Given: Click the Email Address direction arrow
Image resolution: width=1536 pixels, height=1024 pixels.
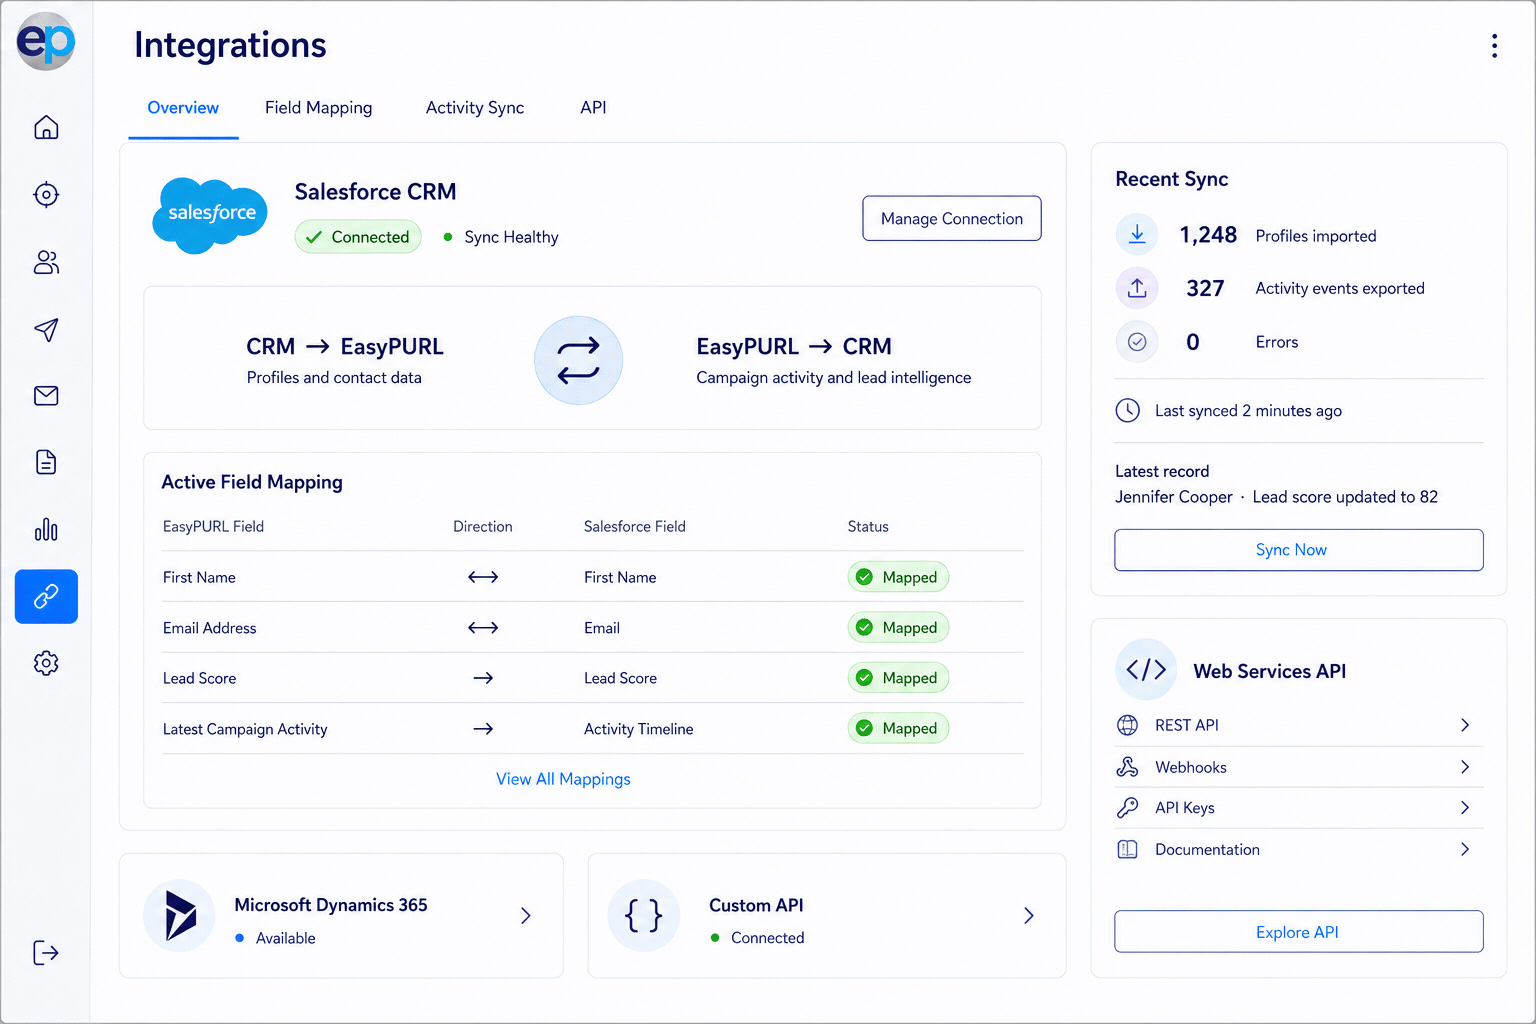Looking at the screenshot, I should pos(483,628).
